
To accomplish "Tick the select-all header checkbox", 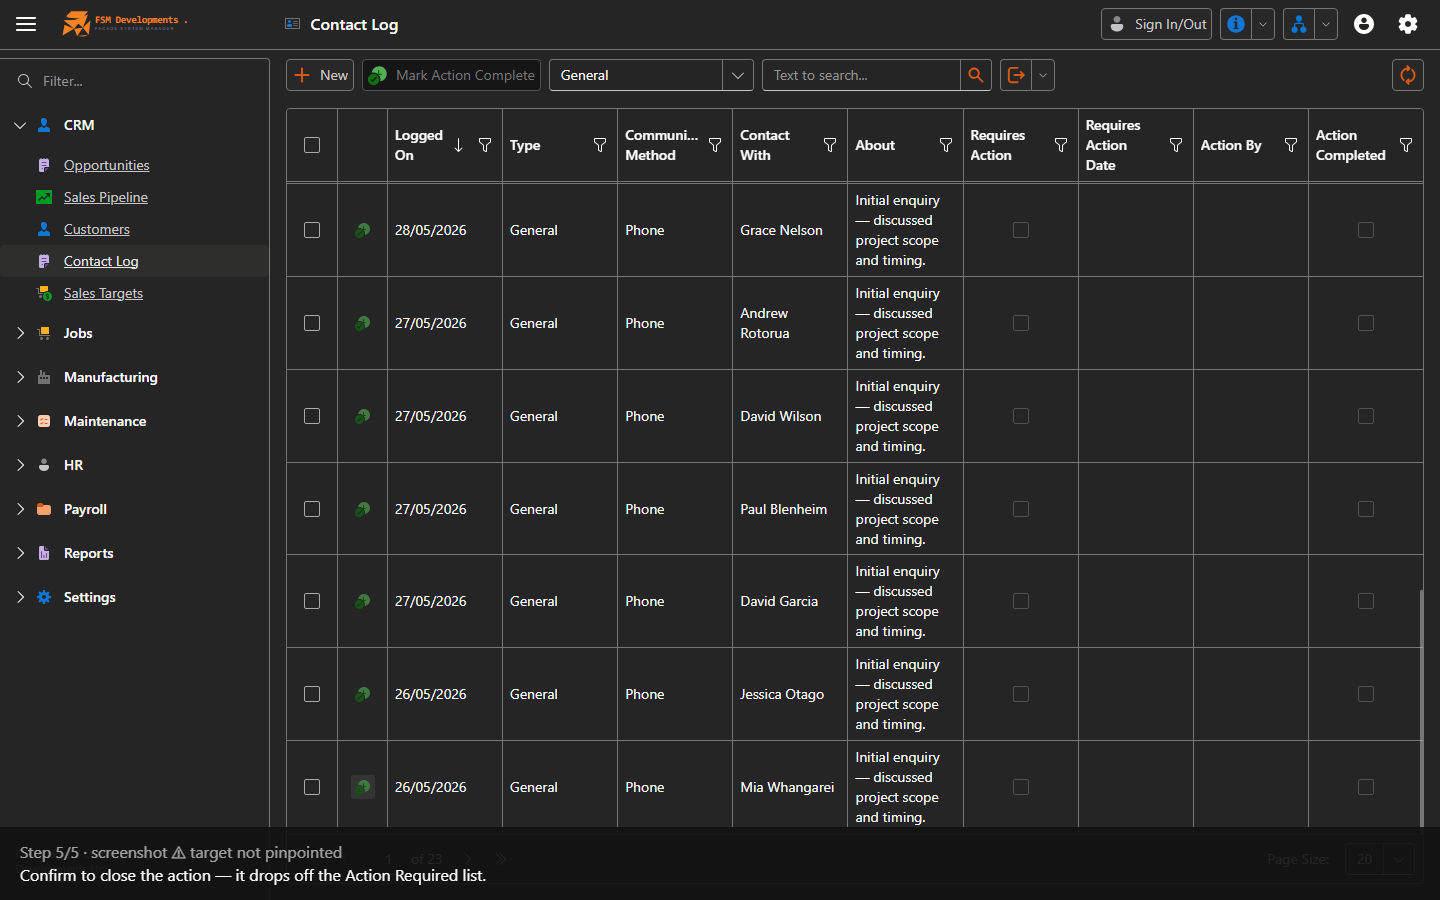I will (312, 145).
